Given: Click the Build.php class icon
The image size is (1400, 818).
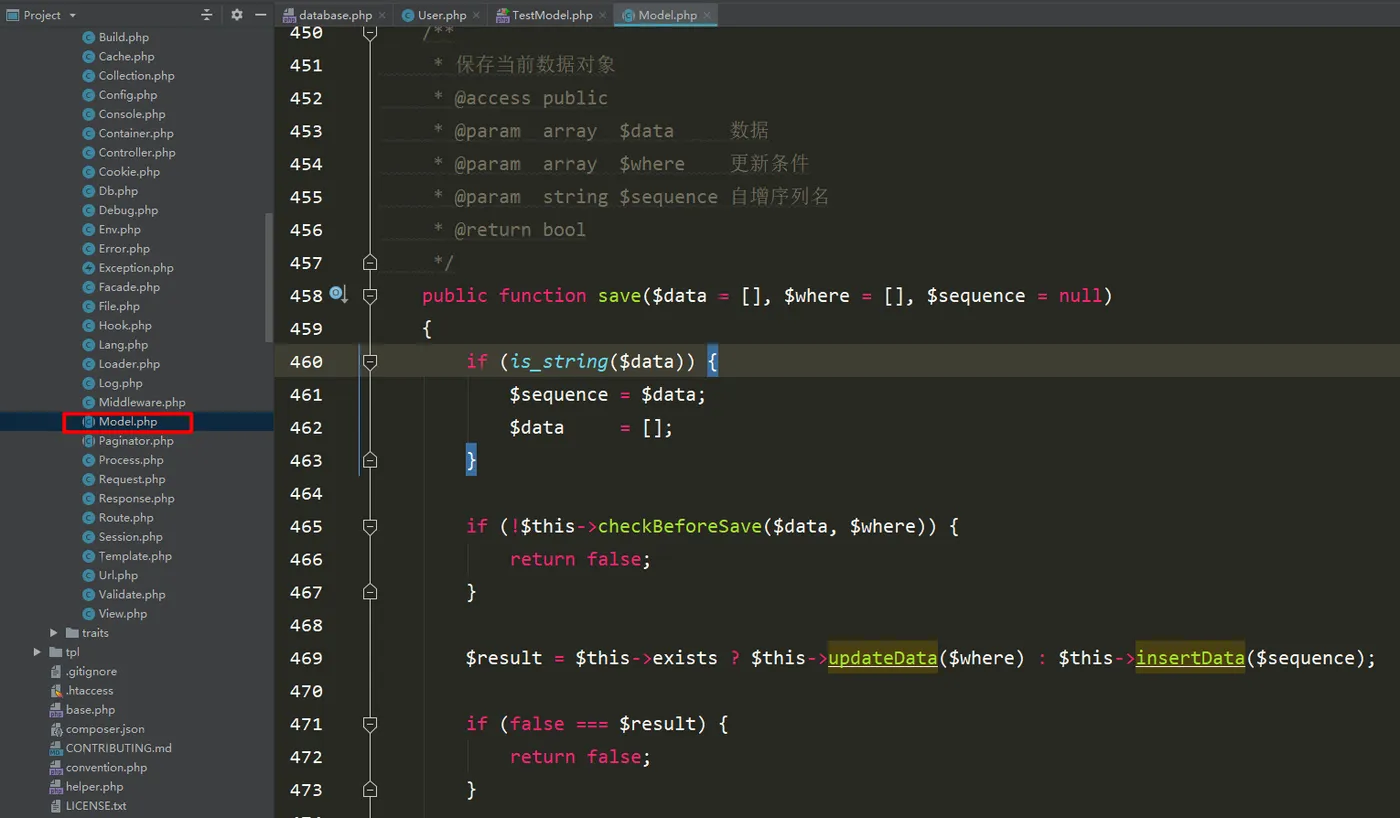Looking at the screenshot, I should pos(88,37).
